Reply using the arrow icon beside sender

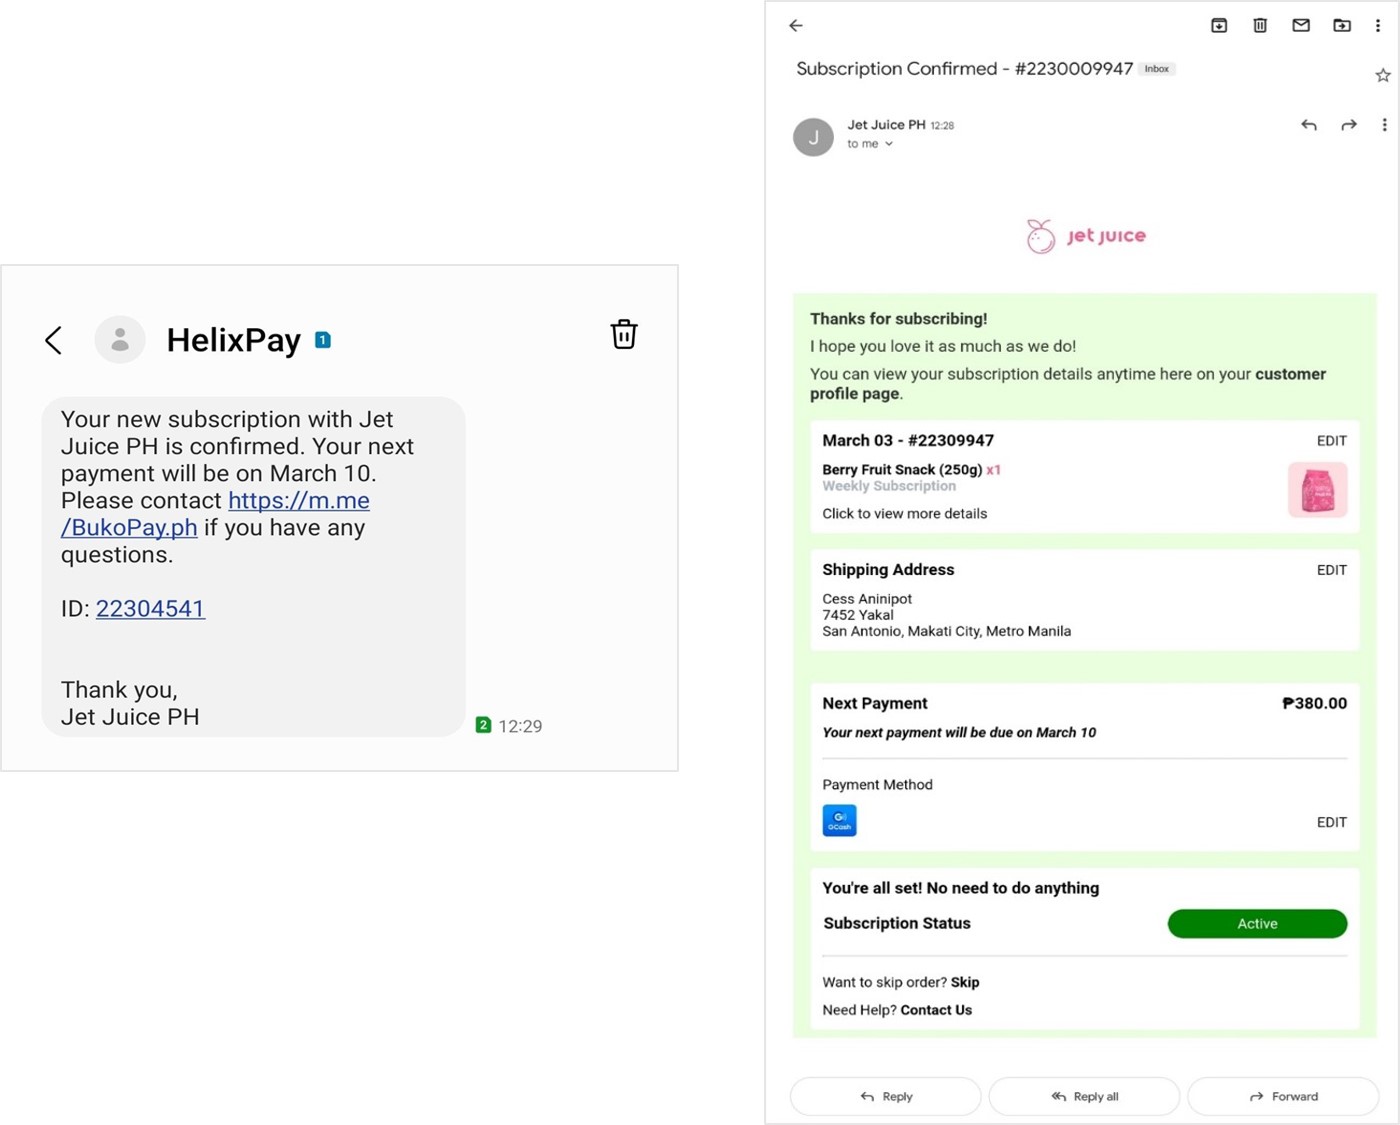pyautogui.click(x=1309, y=125)
